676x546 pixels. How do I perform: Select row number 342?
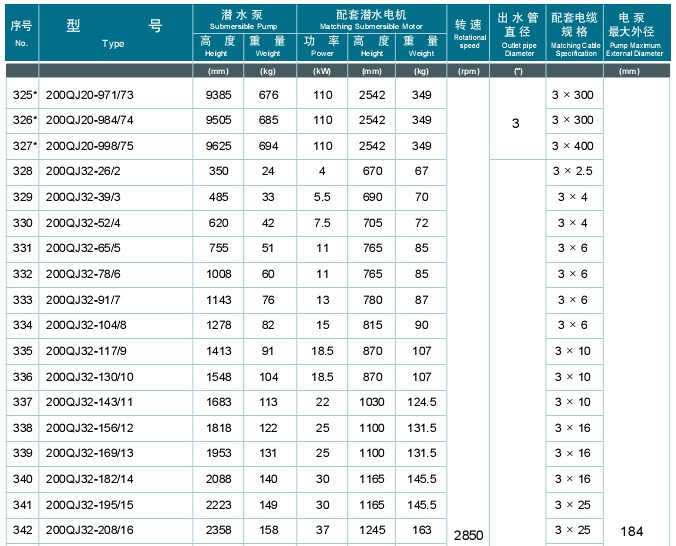tap(22, 529)
